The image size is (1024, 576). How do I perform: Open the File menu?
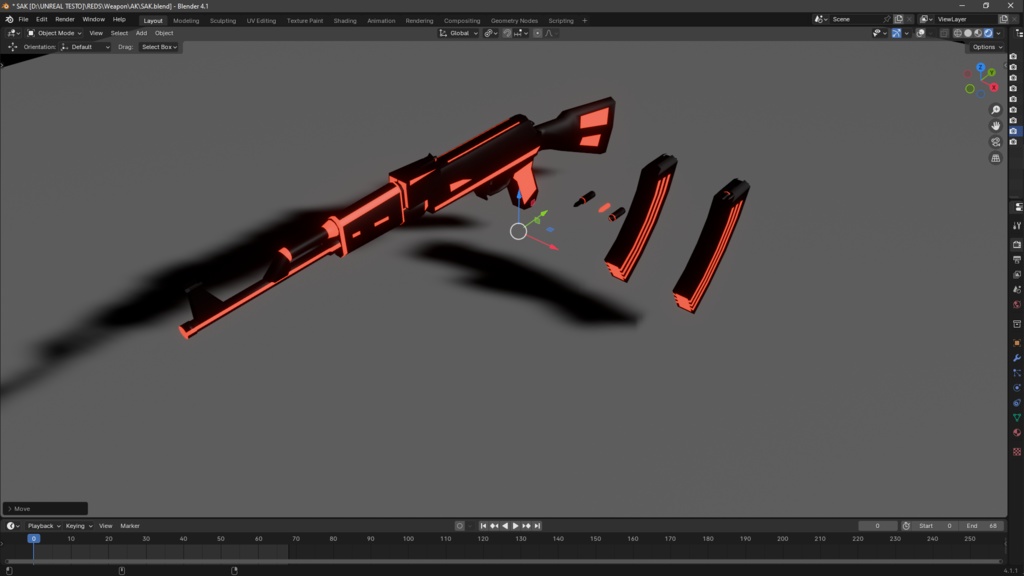click(23, 20)
